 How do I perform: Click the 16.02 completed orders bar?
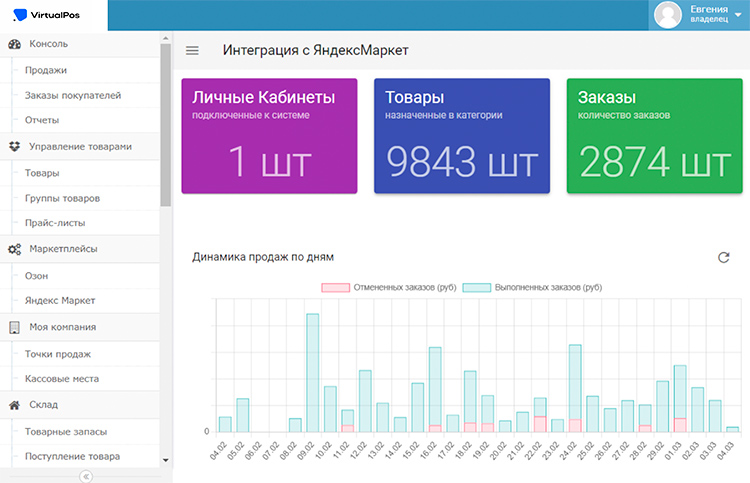435,385
